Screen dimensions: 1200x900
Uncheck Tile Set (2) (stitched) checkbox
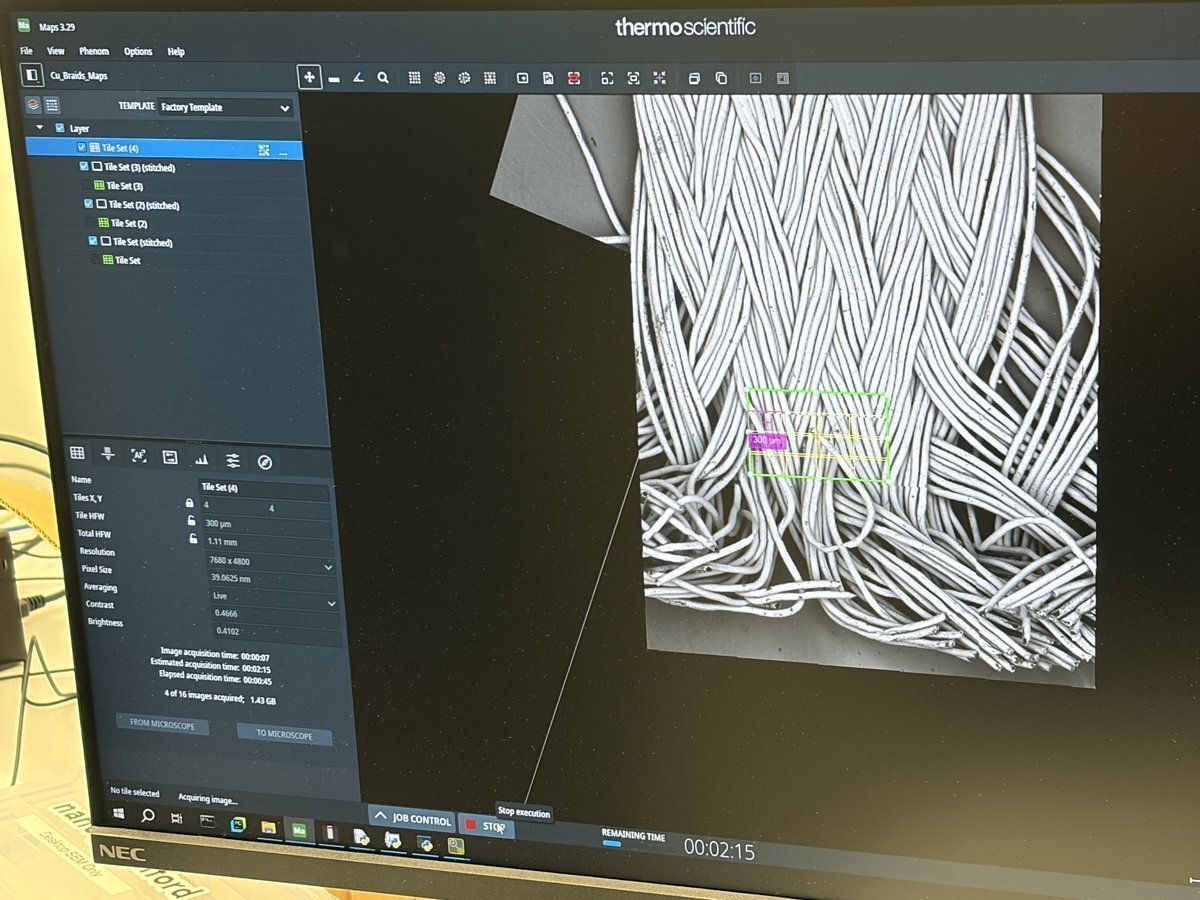click(x=89, y=204)
